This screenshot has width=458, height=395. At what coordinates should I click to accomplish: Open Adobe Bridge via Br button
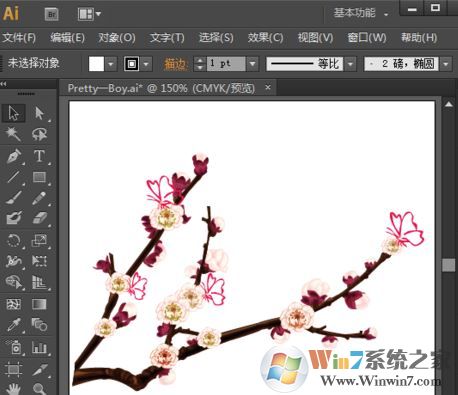[x=52, y=14]
